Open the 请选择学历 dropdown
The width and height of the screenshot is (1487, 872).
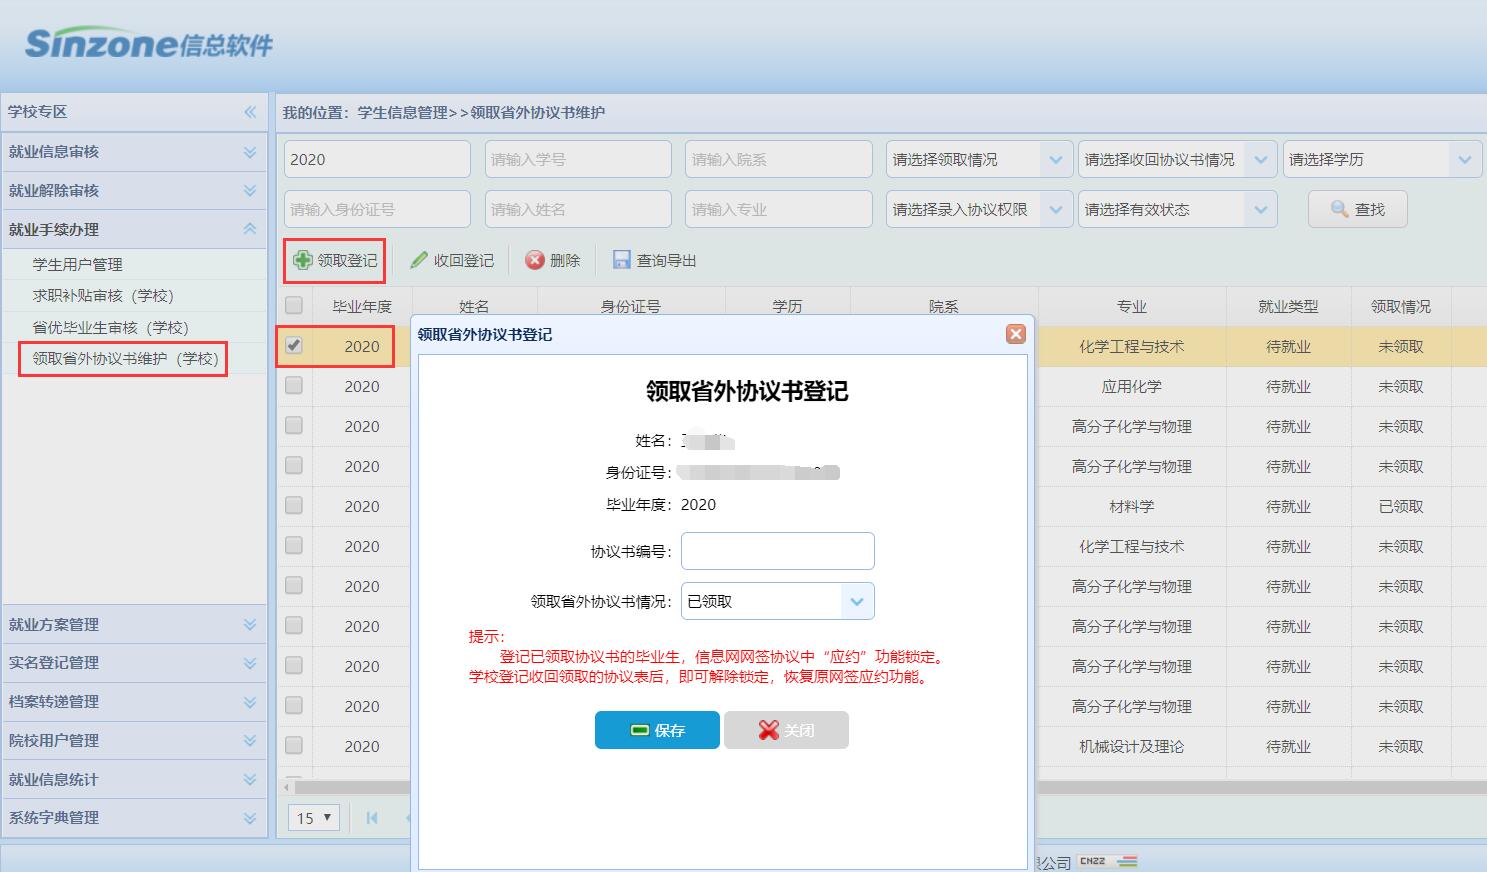tap(1382, 159)
